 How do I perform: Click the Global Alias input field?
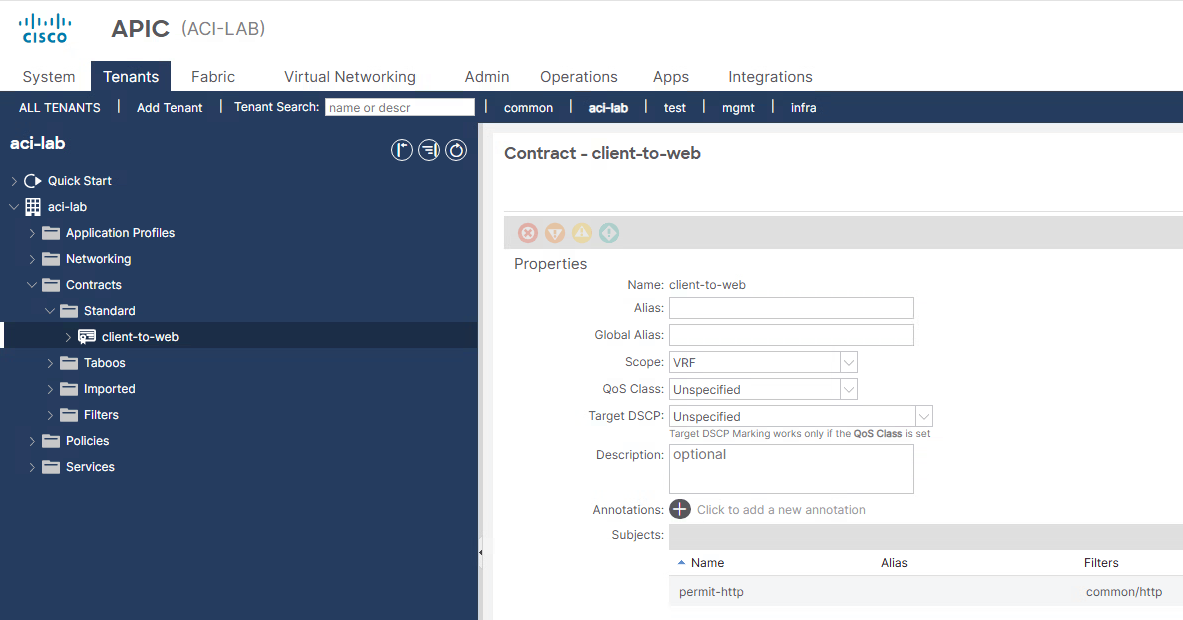(791, 335)
